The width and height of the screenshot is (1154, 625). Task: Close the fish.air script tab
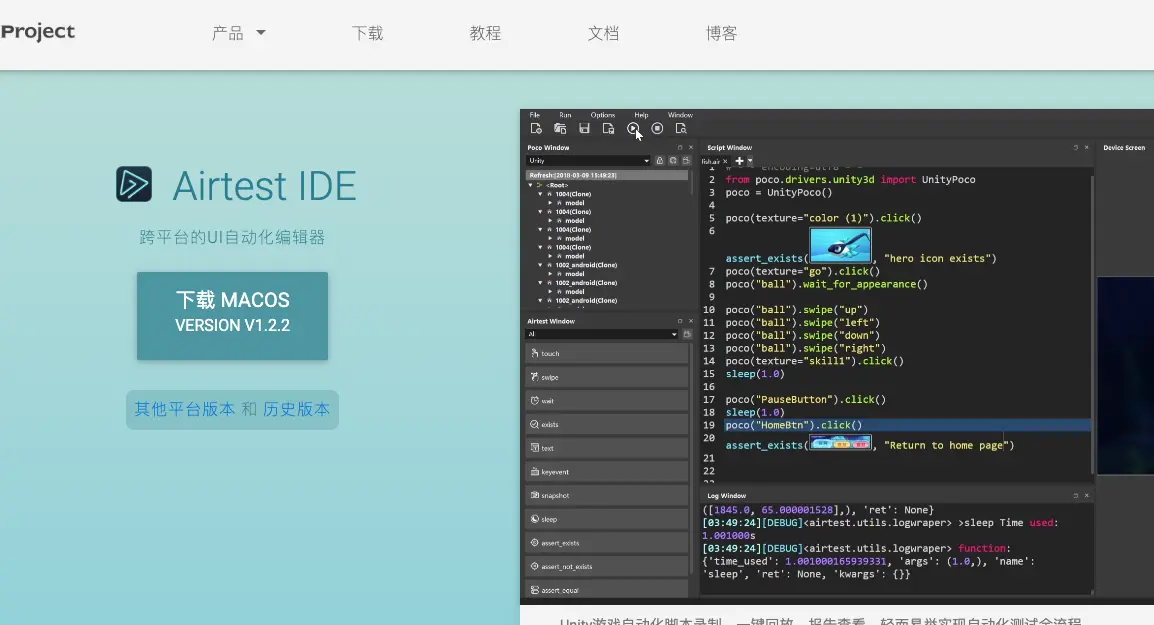tap(725, 161)
